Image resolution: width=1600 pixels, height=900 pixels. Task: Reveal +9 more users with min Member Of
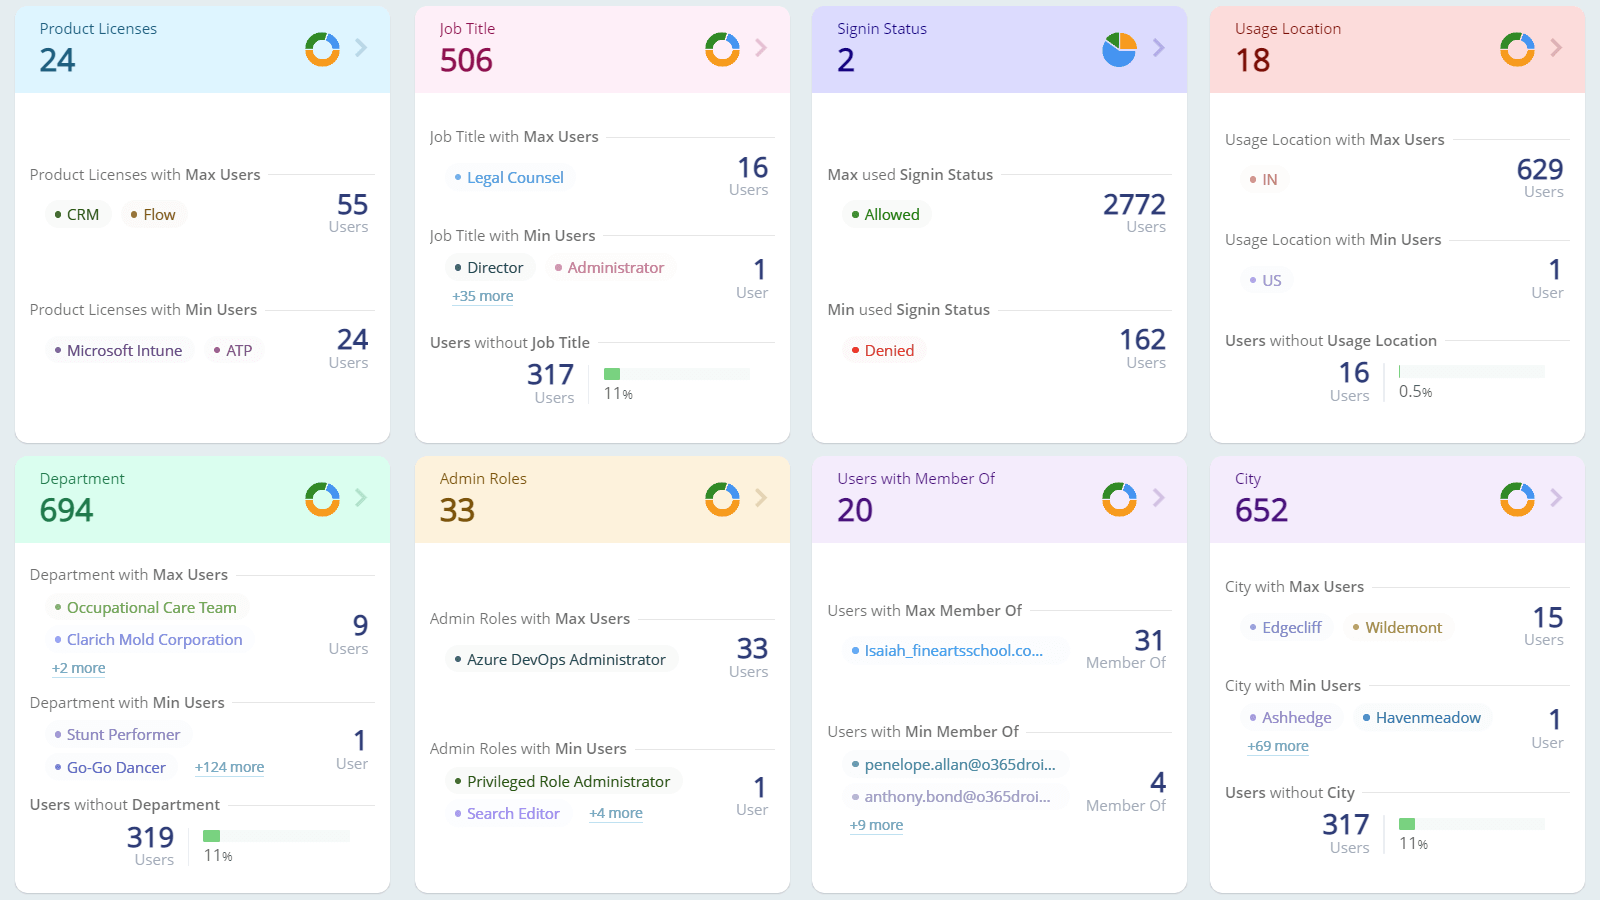(x=876, y=824)
